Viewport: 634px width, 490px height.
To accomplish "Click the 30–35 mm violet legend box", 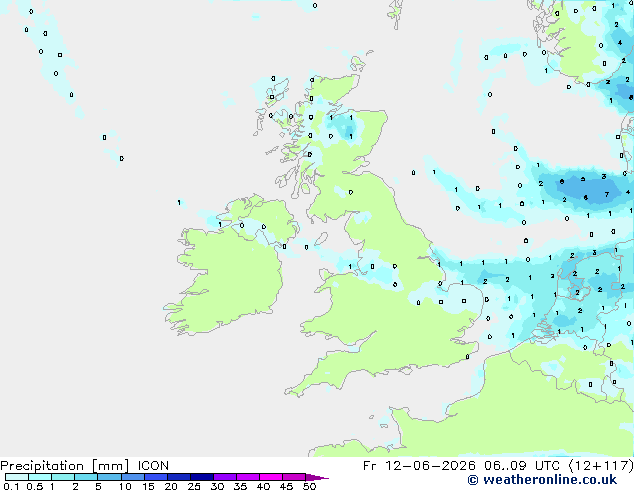I will click(x=225, y=477).
